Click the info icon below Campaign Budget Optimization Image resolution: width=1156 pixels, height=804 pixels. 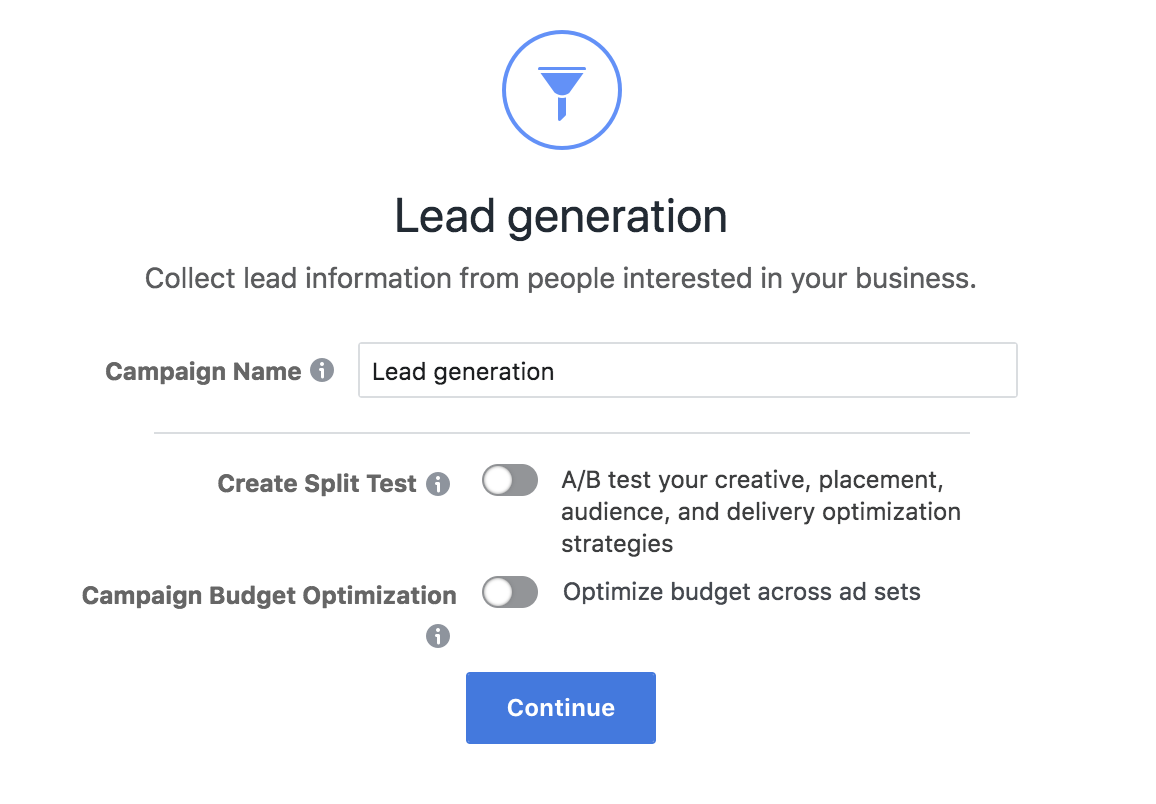[x=438, y=636]
